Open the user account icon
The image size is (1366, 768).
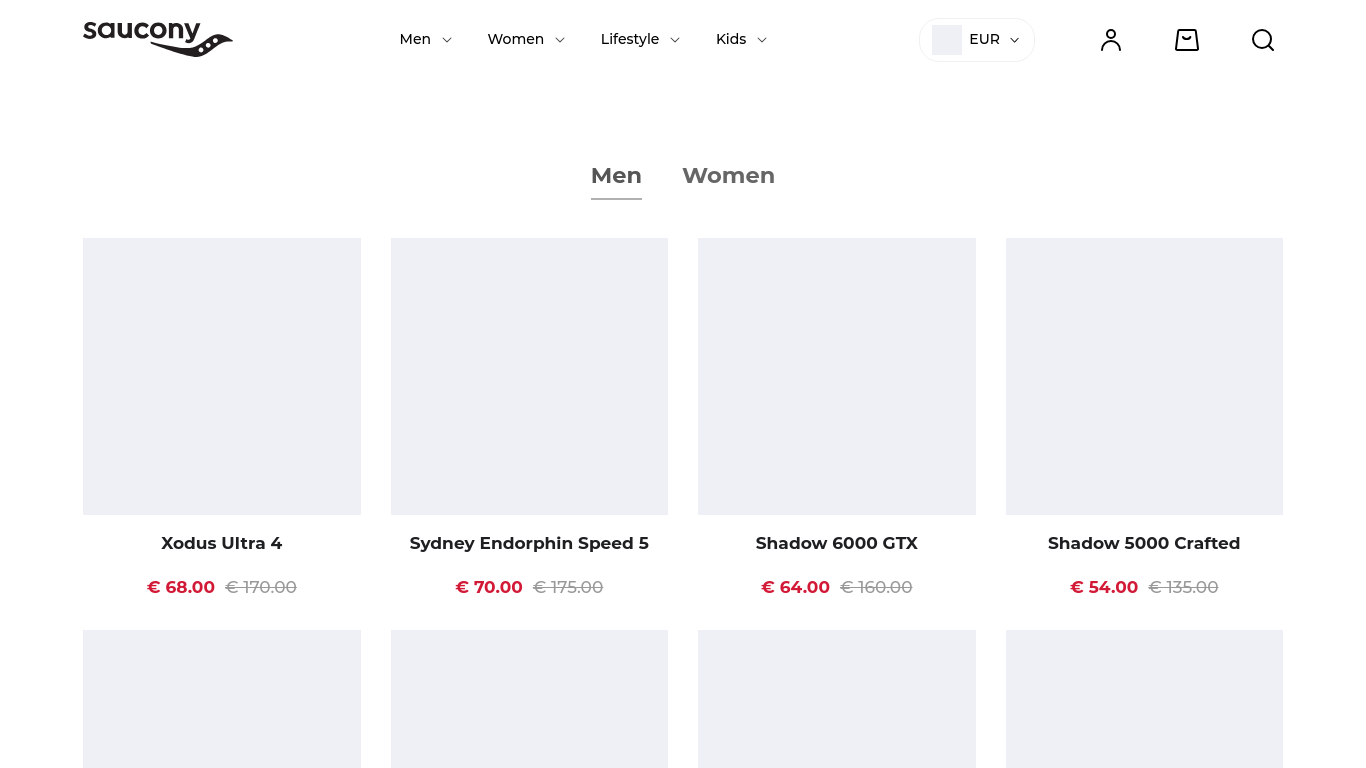pos(1111,40)
